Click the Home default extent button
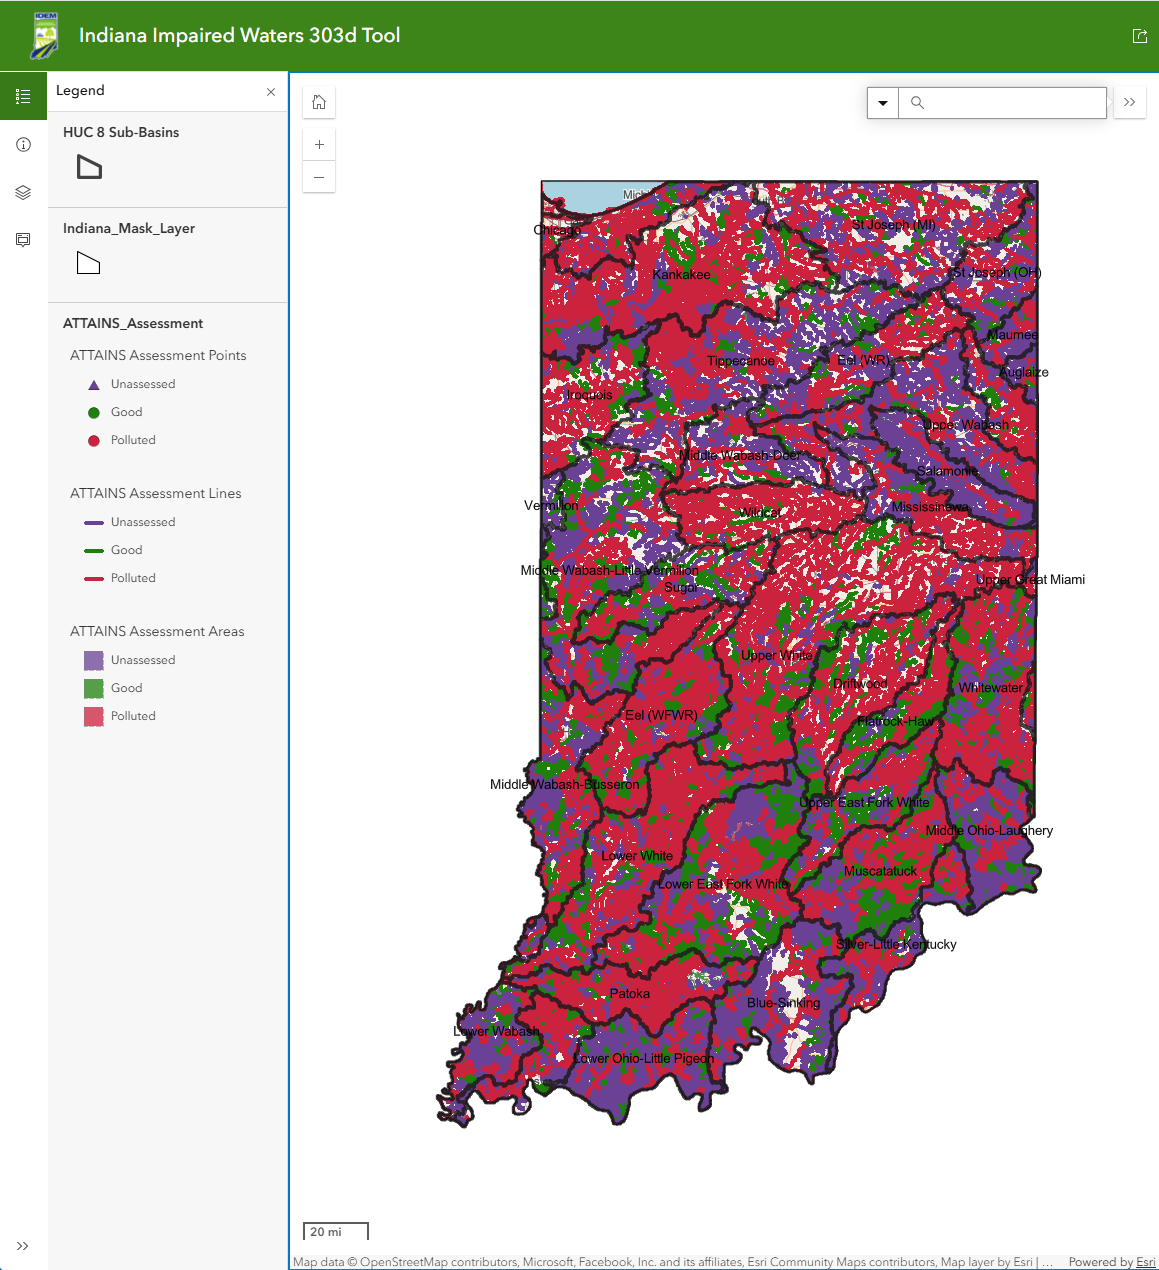Image resolution: width=1159 pixels, height=1270 pixels. coord(319,102)
